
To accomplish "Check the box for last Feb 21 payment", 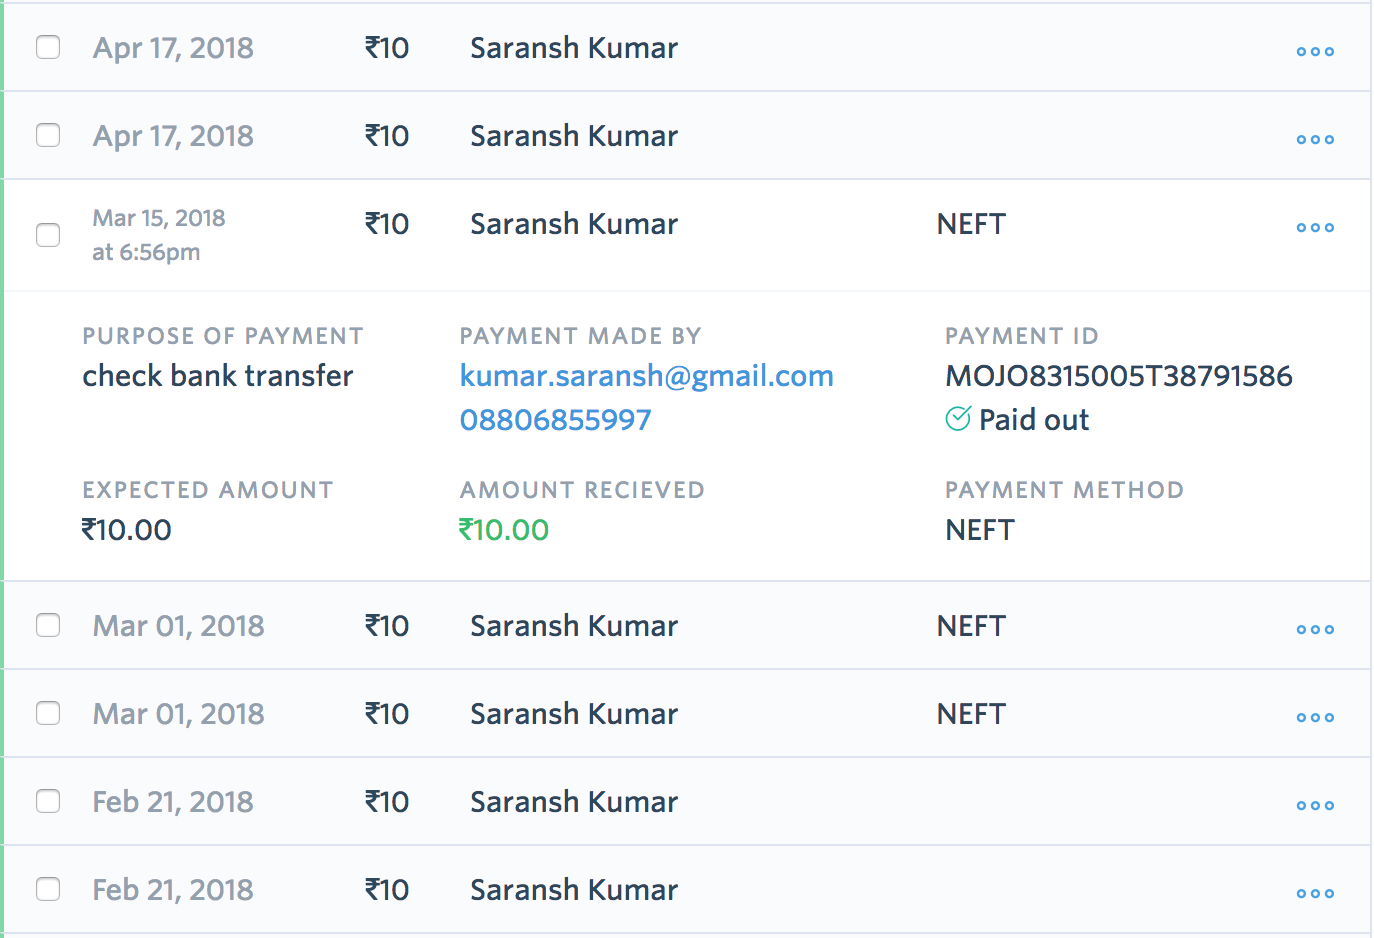I will point(48,889).
